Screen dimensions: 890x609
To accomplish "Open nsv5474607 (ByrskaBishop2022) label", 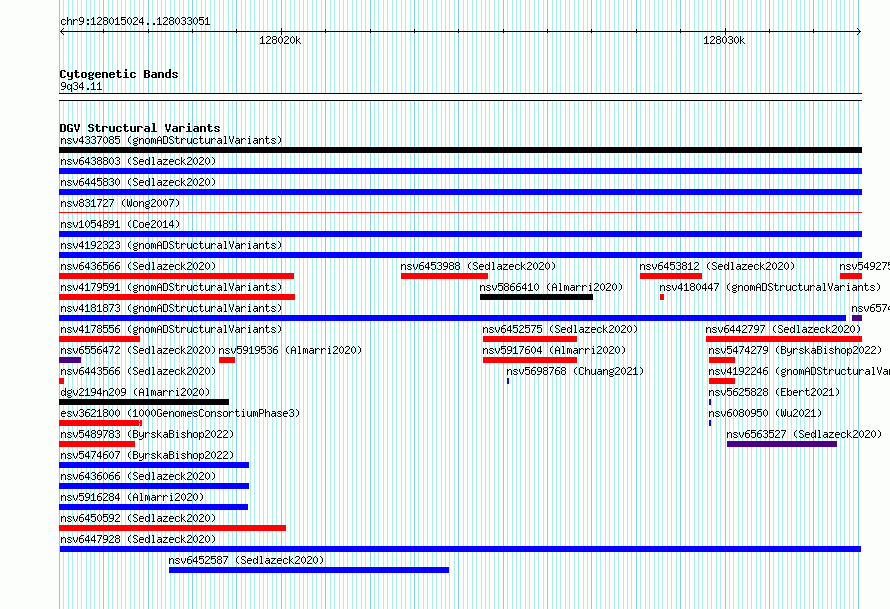I will (147, 455).
